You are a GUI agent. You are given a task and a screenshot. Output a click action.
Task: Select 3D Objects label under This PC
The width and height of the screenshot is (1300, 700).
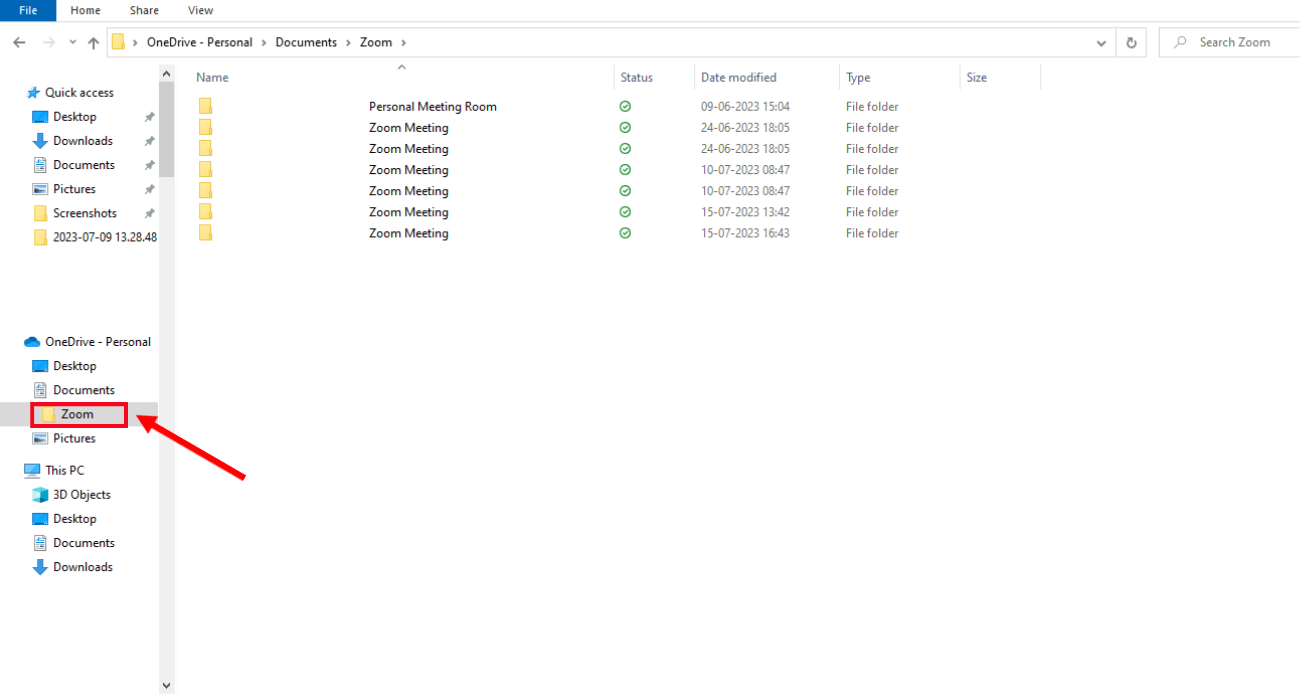pos(82,495)
